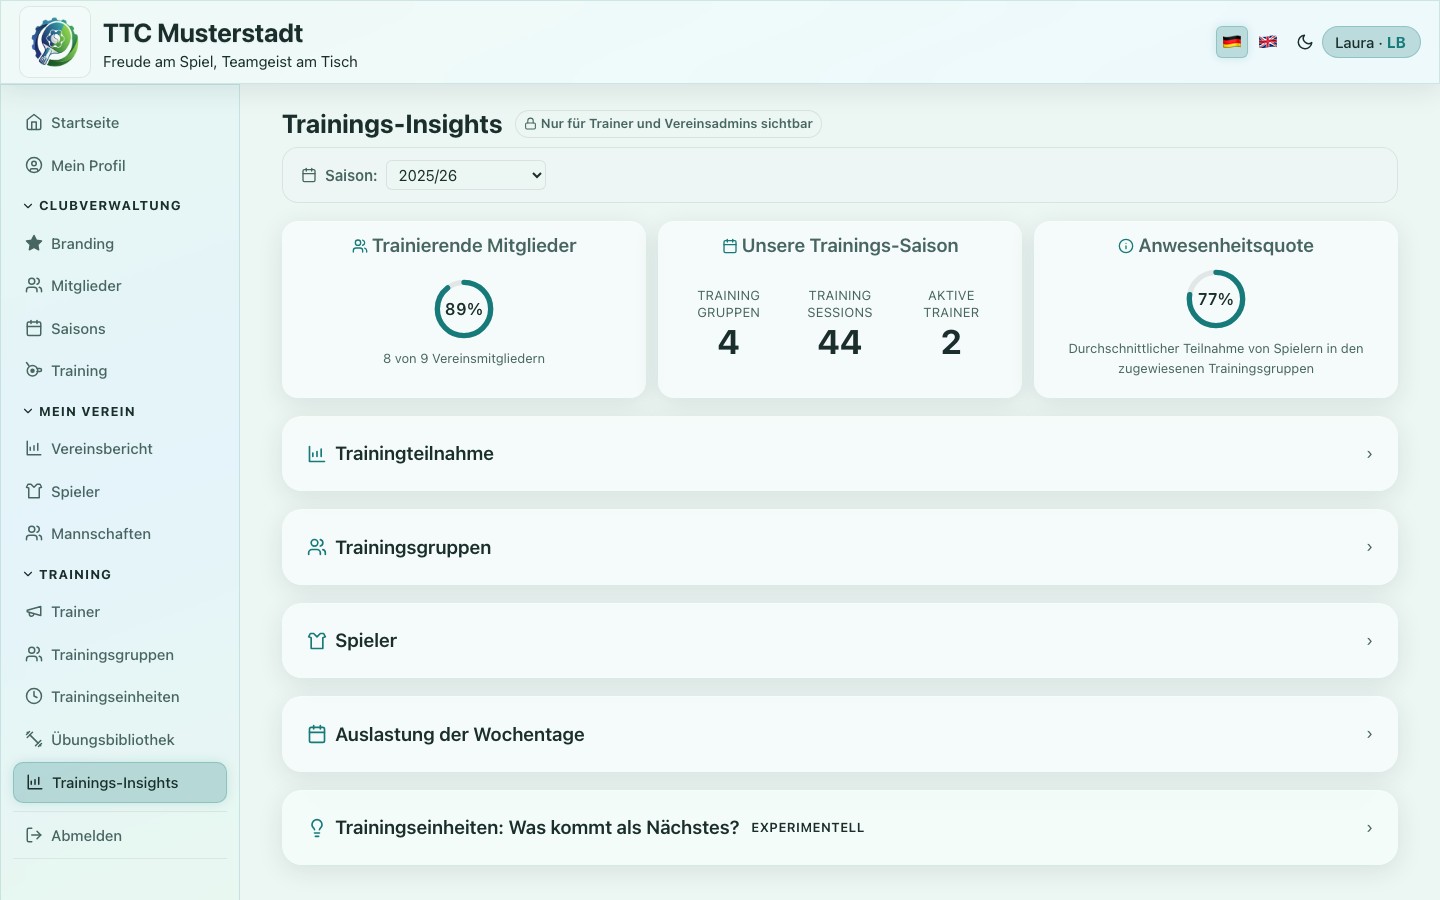1440x900 pixels.
Task: Click the Auslastung der Wochentage calendar icon
Action: pos(317,734)
